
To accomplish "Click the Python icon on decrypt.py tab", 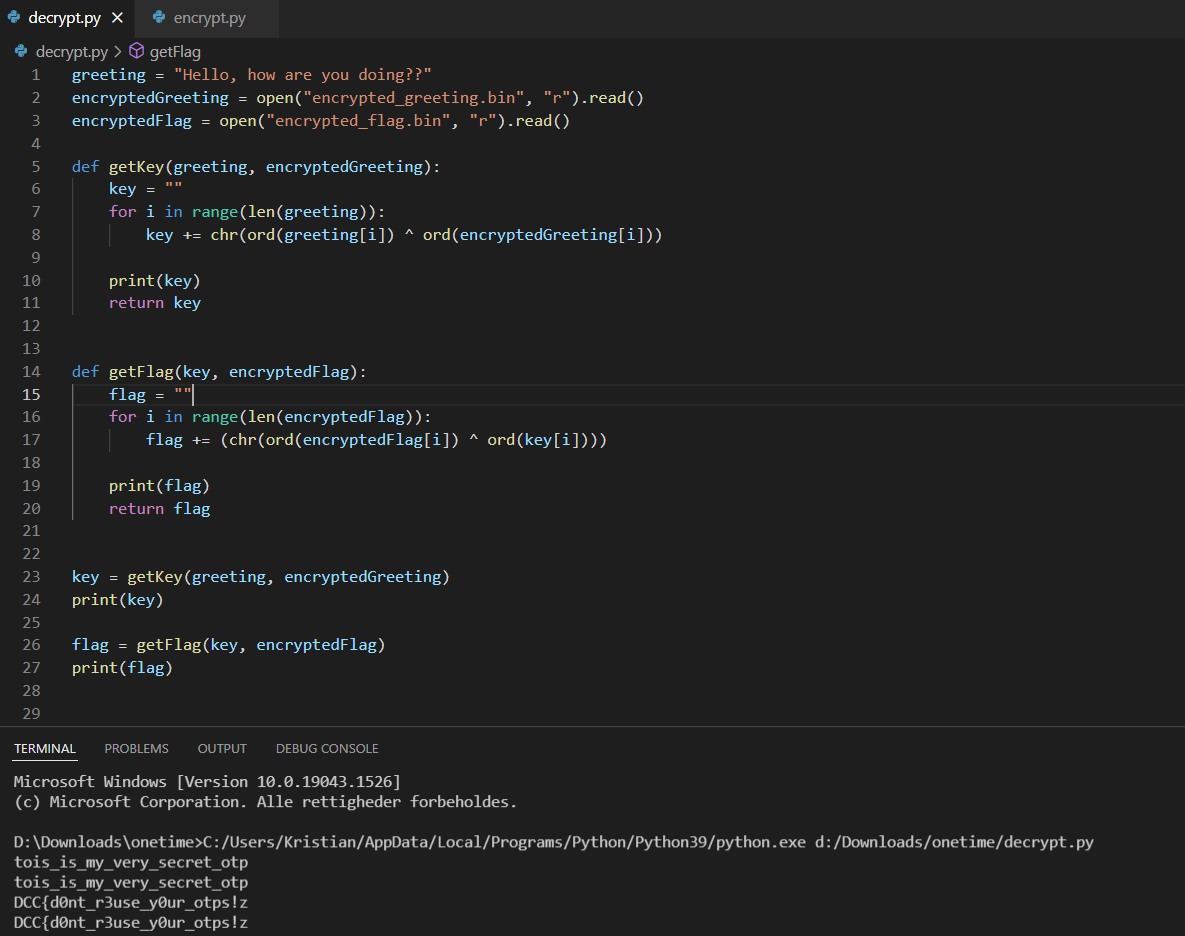I will point(14,17).
